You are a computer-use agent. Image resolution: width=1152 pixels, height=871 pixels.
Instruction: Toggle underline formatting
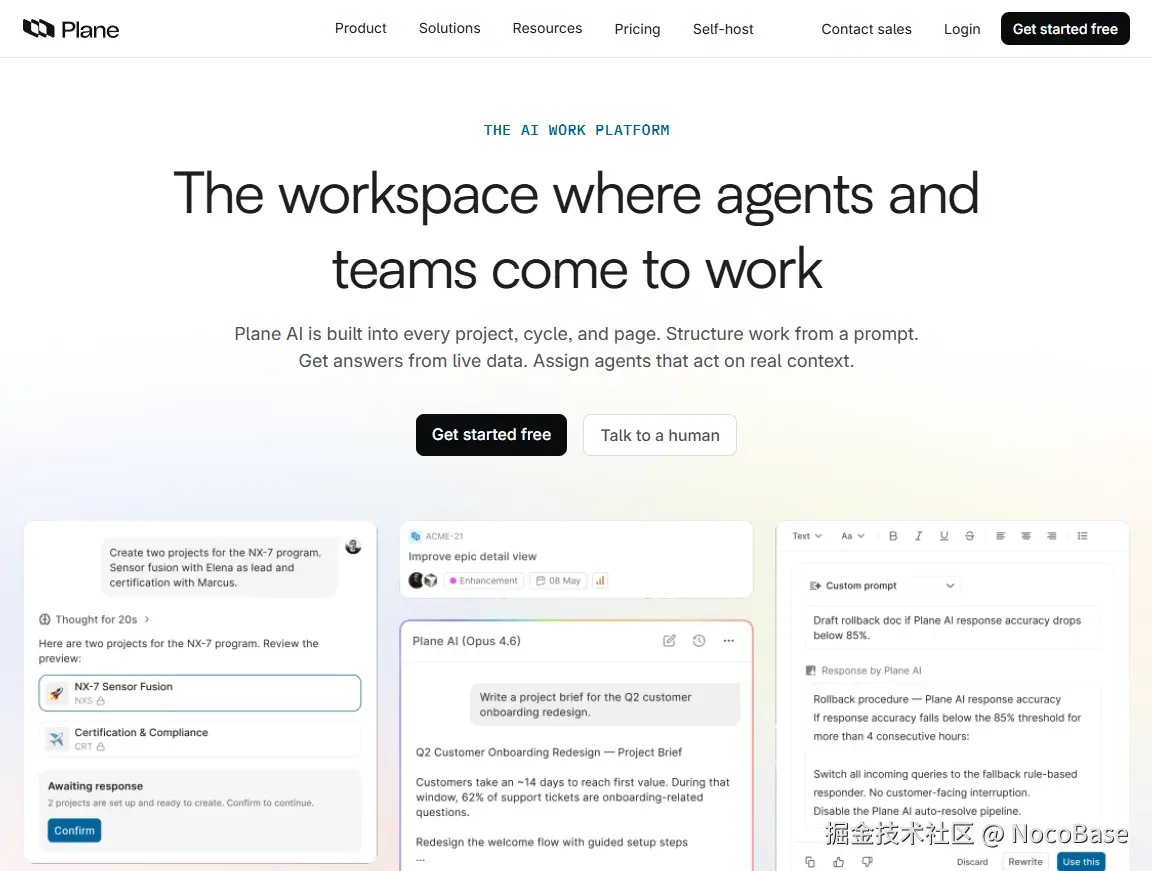click(944, 536)
